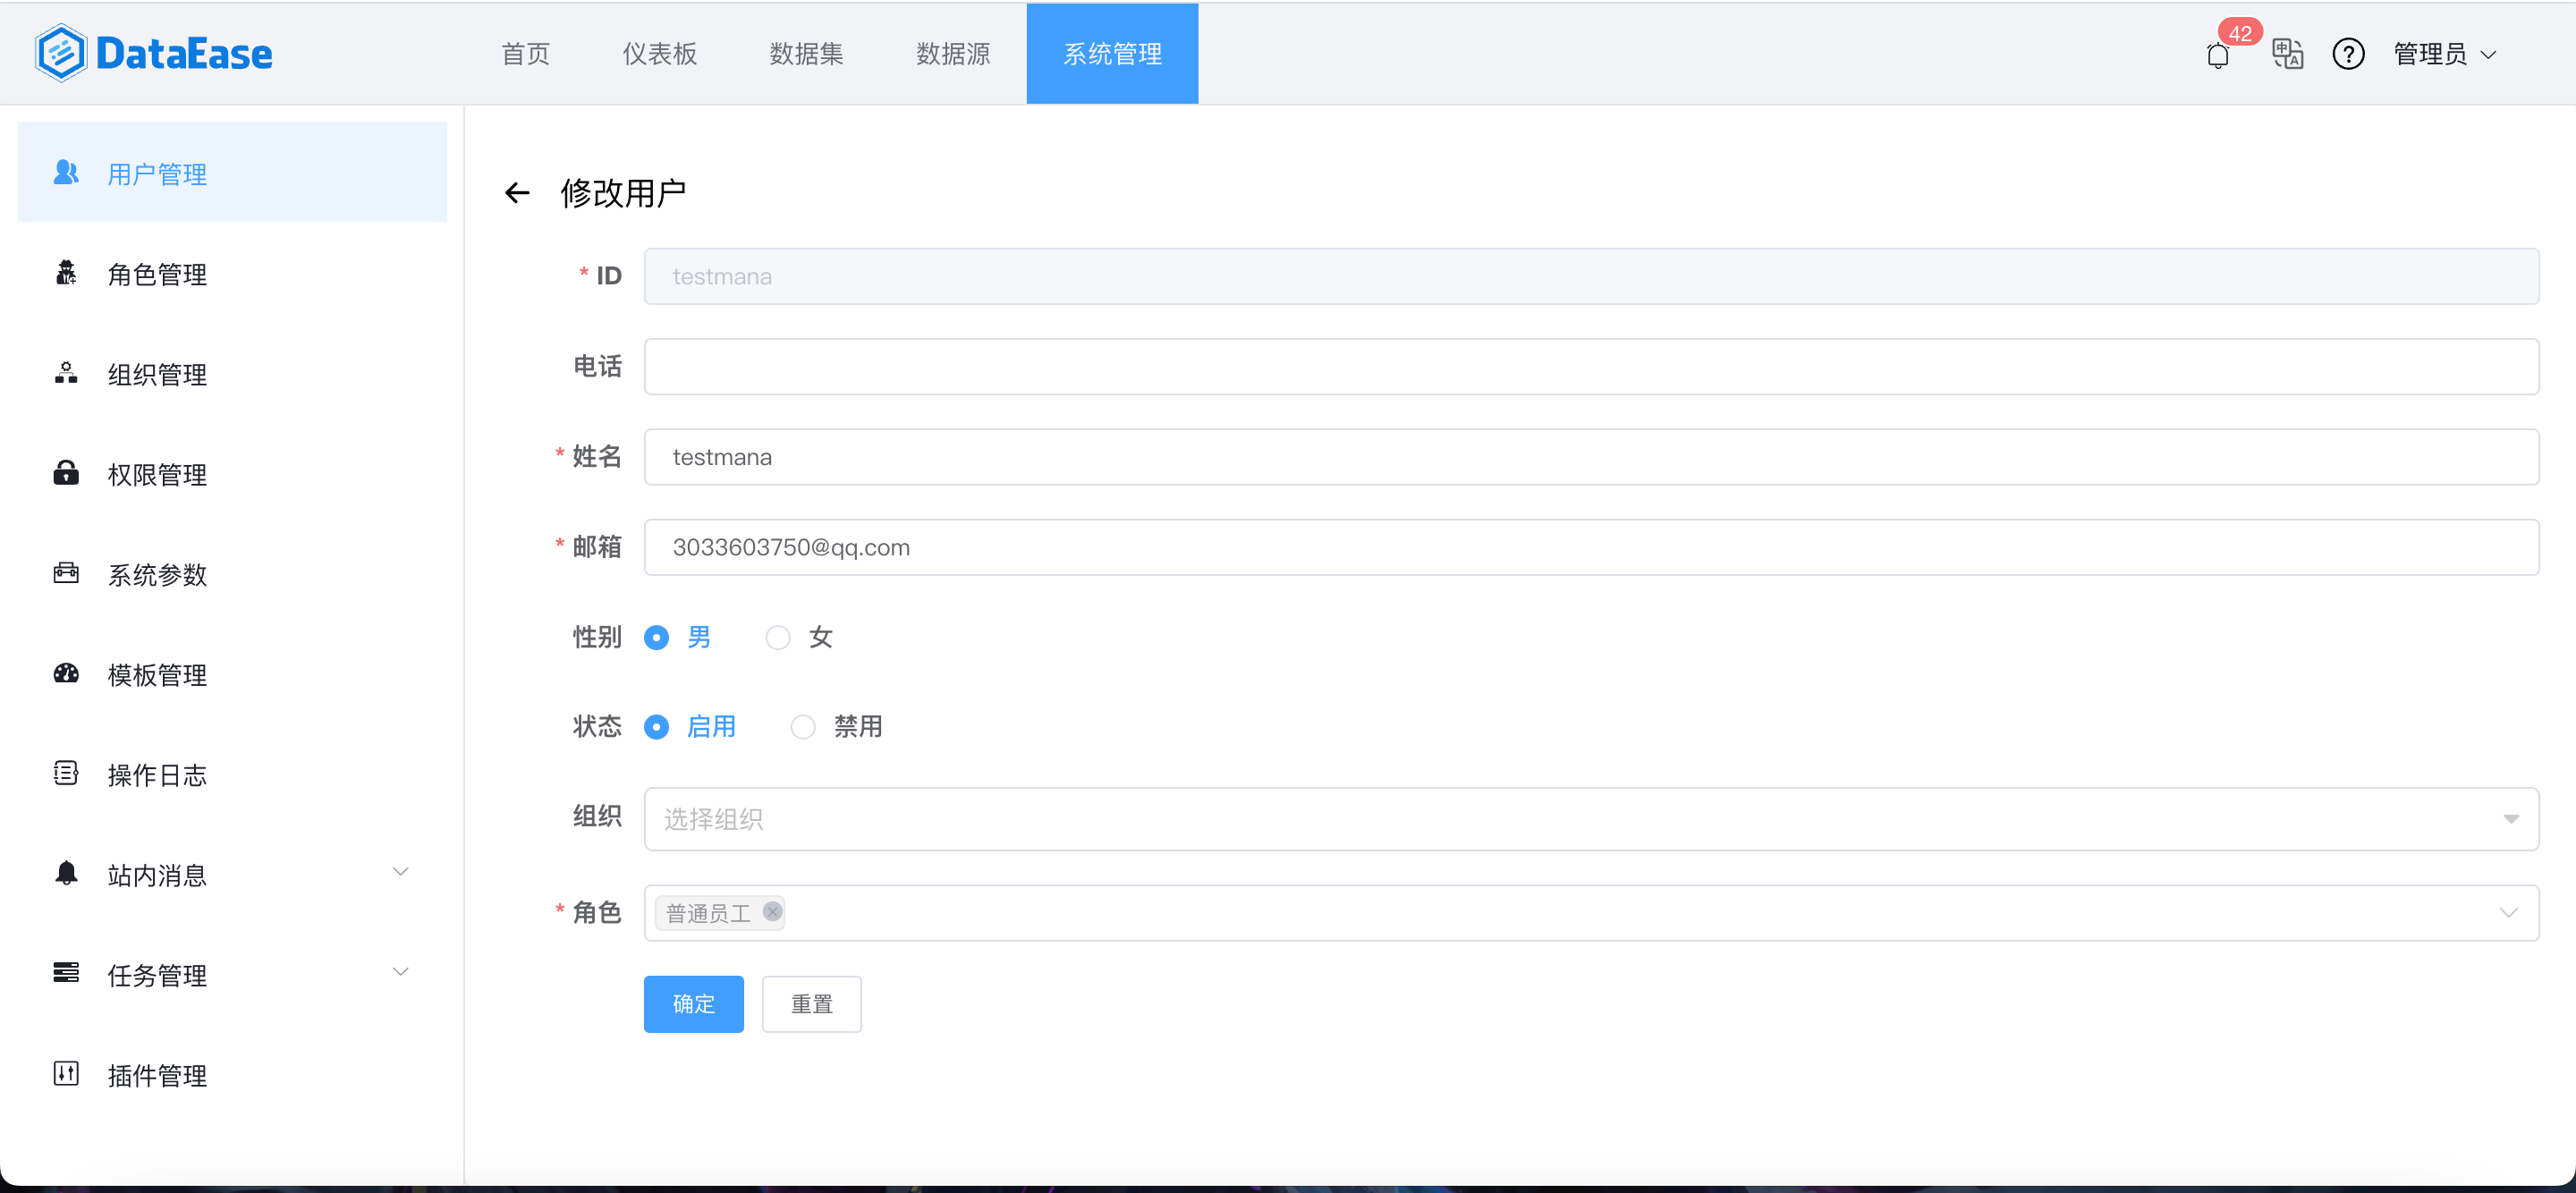Click the 站内消息 bell icon
The image size is (2576, 1193).
[x=66, y=873]
